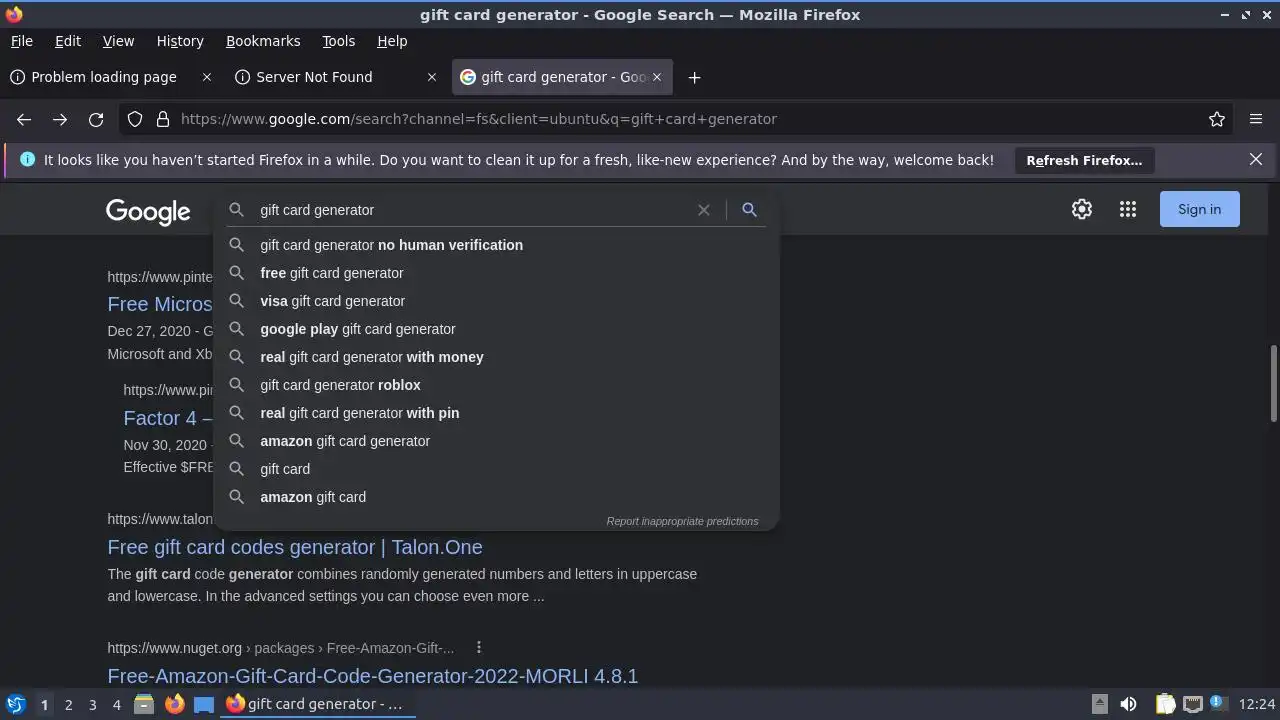Close the Server Not Found tab
Image resolution: width=1280 pixels, height=720 pixels.
point(432,77)
